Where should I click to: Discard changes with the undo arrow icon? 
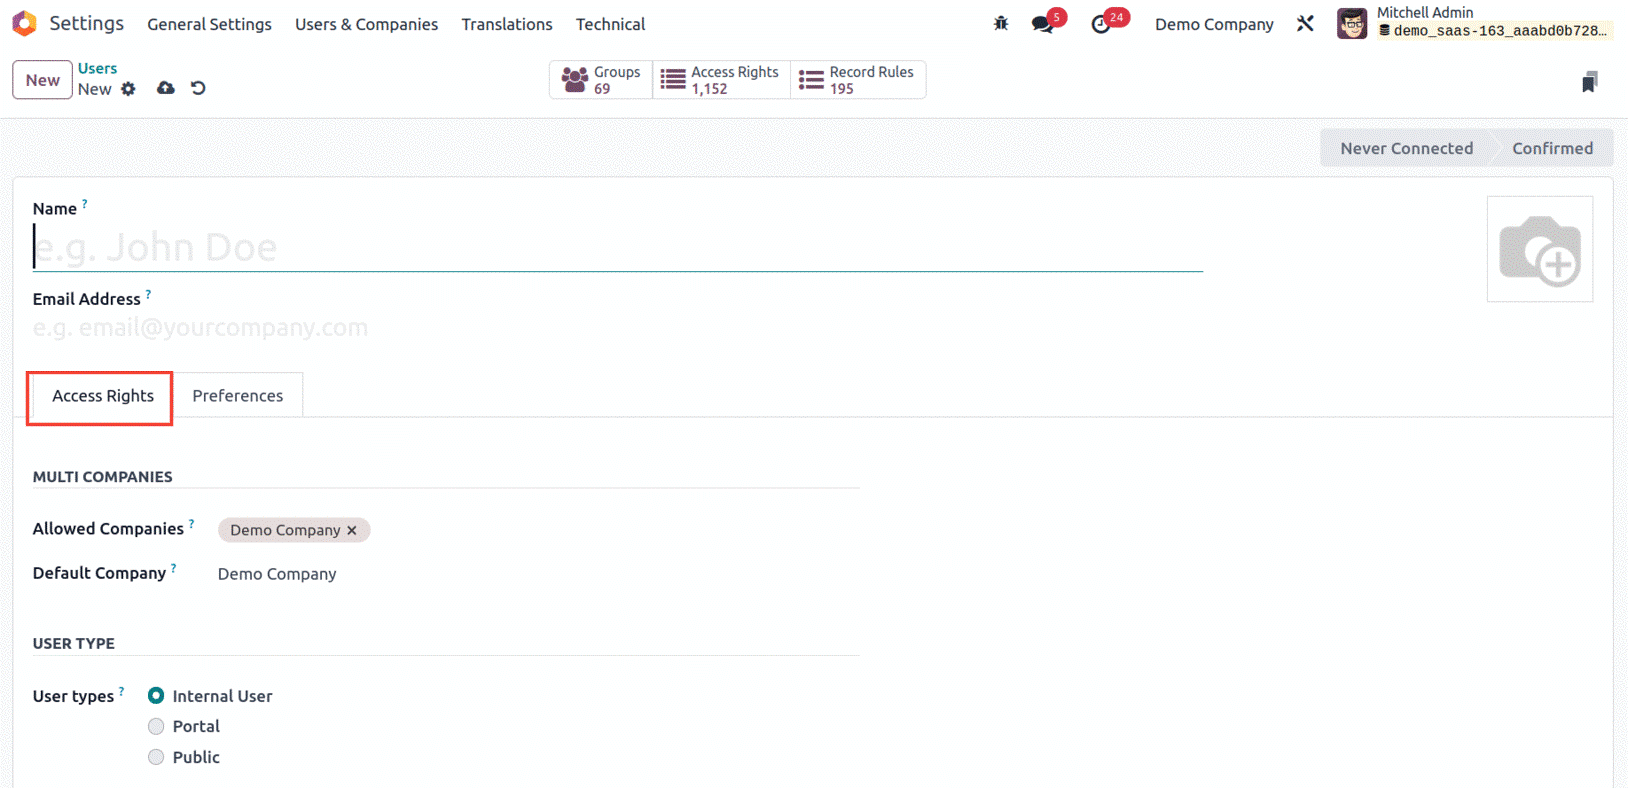pos(198,88)
